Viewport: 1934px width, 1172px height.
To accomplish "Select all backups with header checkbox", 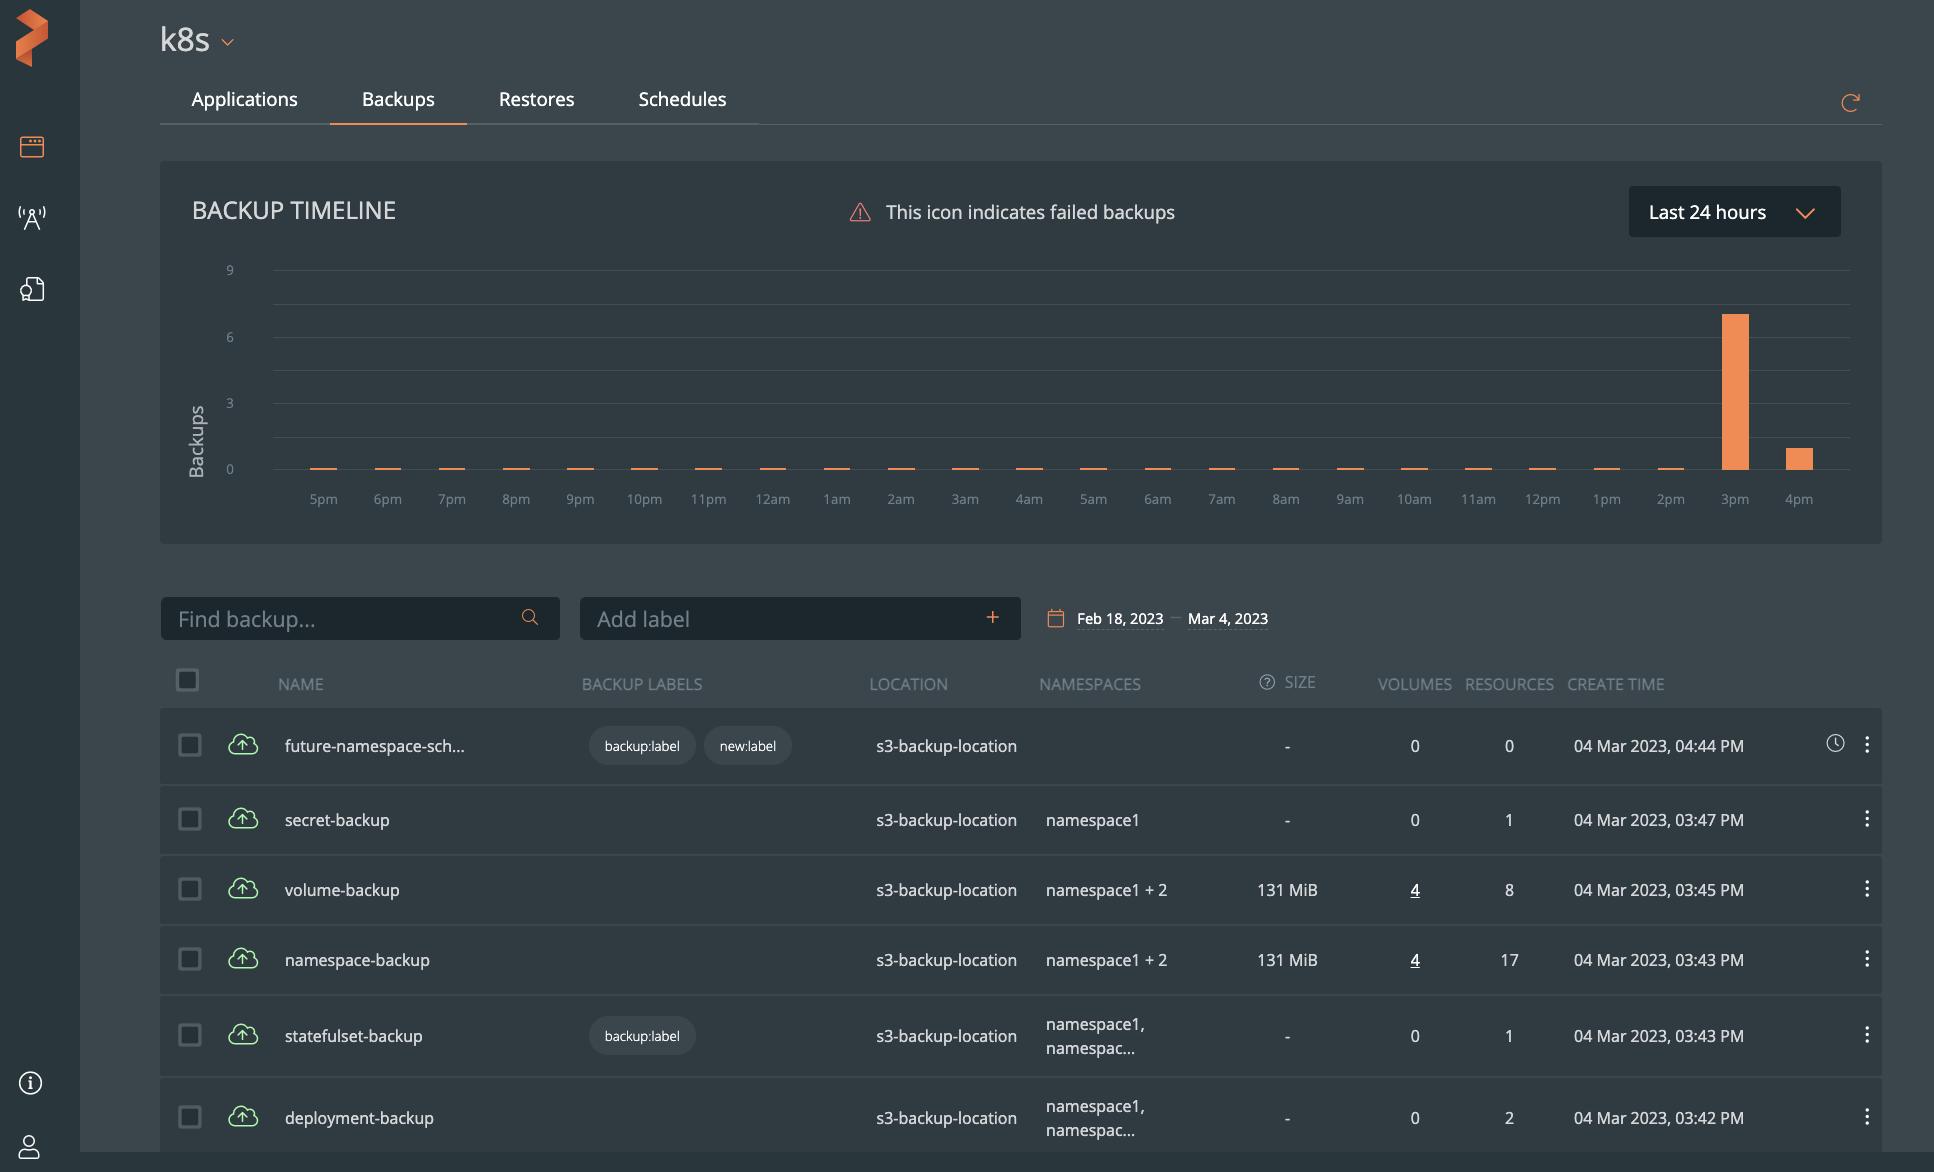I will (187, 680).
